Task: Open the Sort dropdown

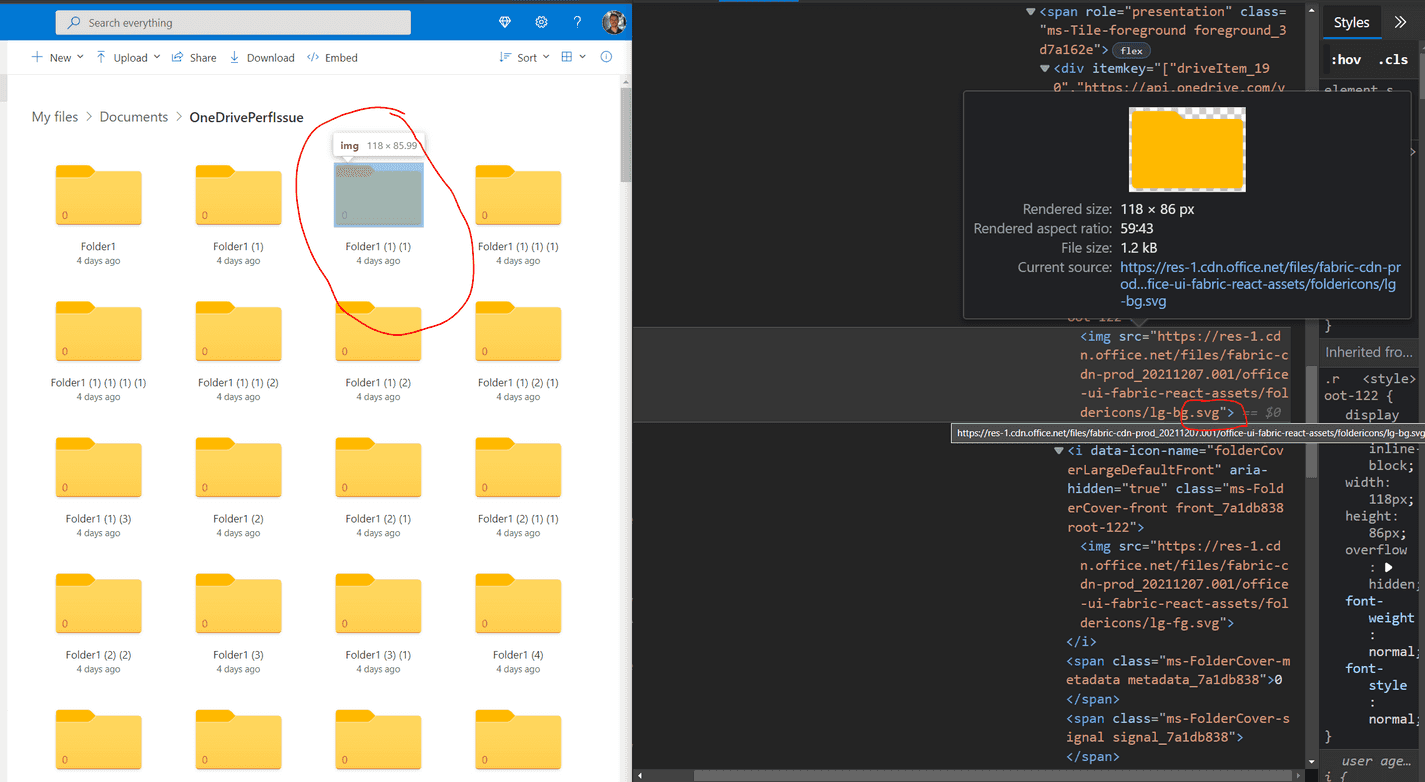Action: [524, 57]
